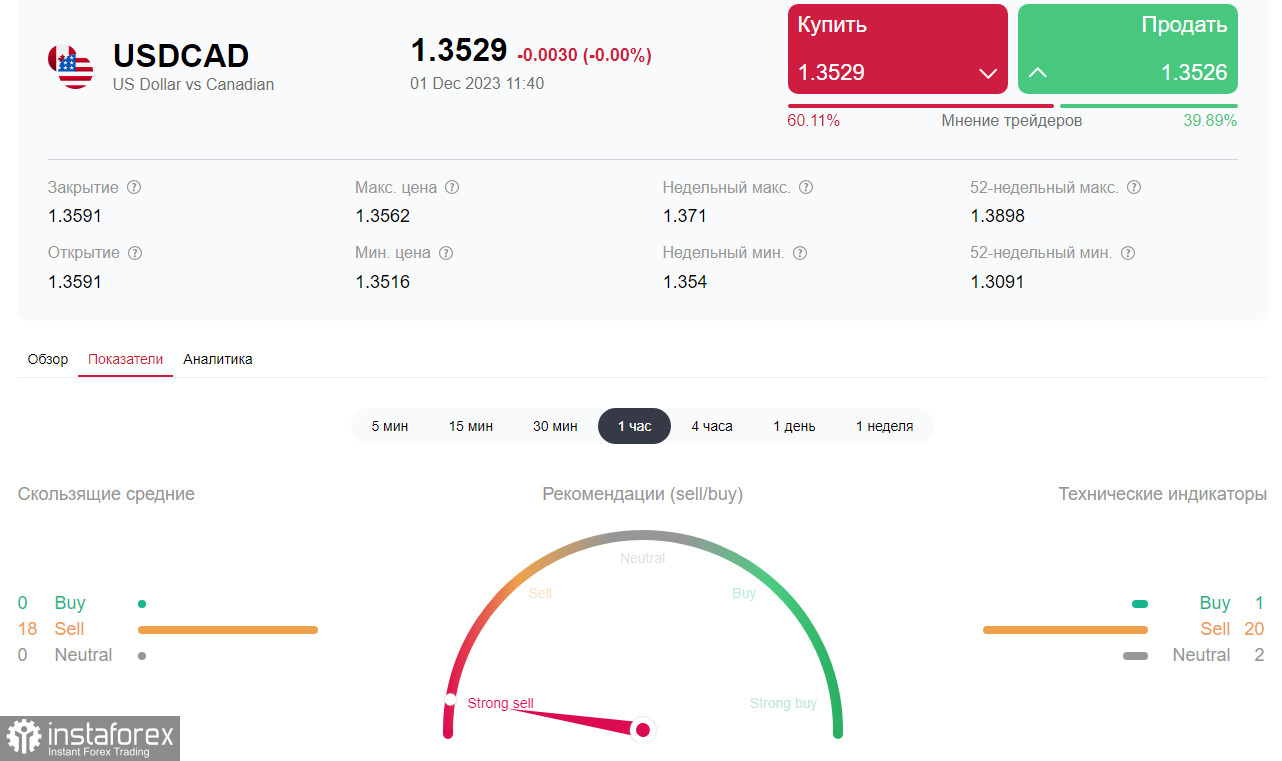The height and width of the screenshot is (761, 1282).
Task: Select the 1 неделя timeframe
Action: pos(884,426)
